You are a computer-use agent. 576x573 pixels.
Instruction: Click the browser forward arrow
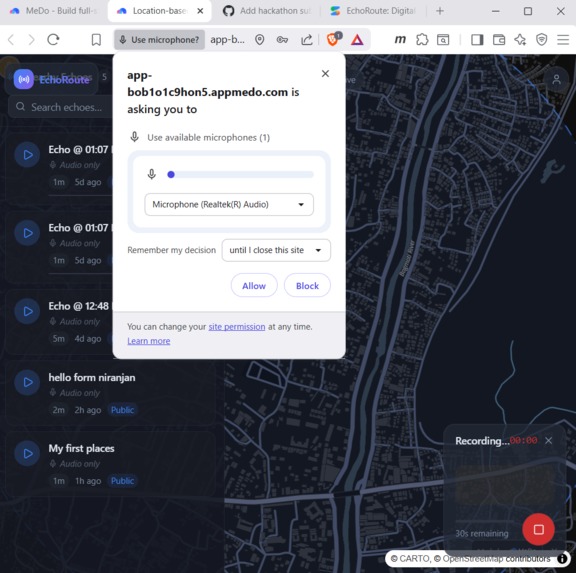coord(32,40)
